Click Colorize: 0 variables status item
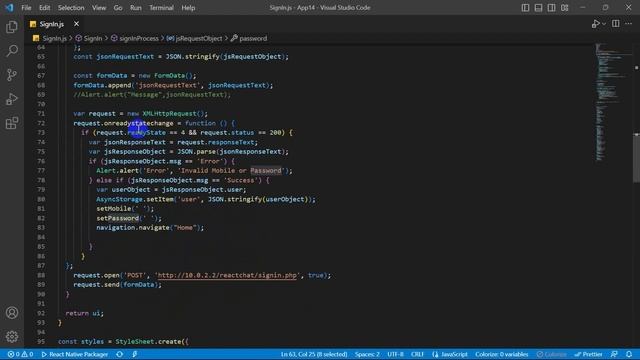 click(502, 354)
